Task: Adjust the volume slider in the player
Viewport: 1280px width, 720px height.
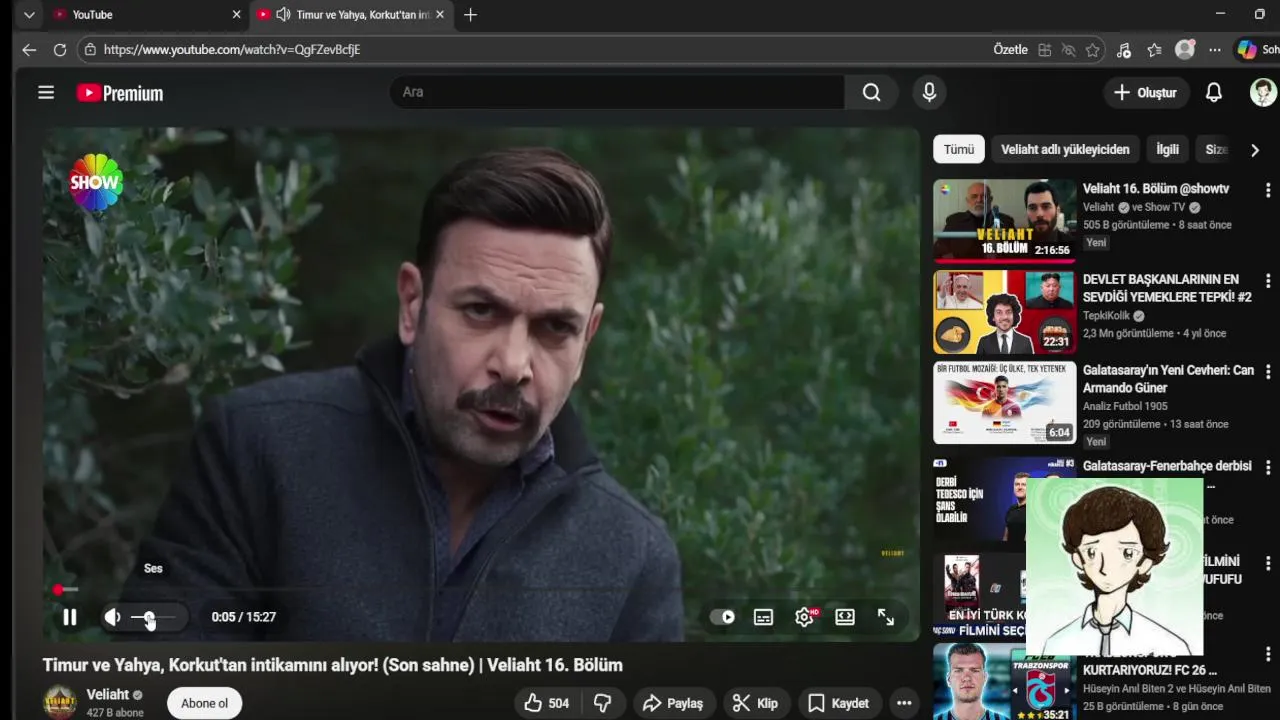Action: click(x=153, y=617)
